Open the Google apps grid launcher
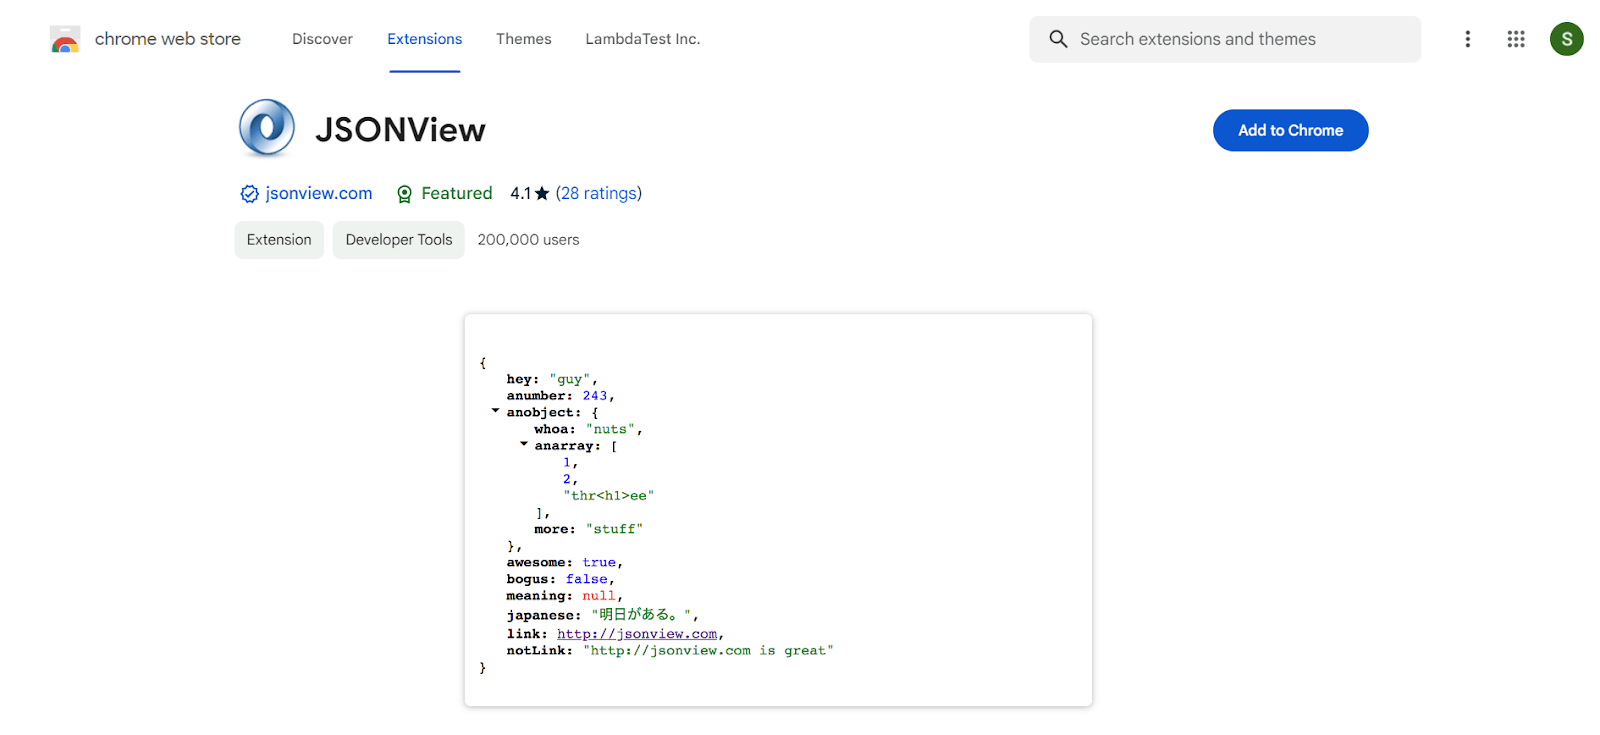 tap(1516, 39)
